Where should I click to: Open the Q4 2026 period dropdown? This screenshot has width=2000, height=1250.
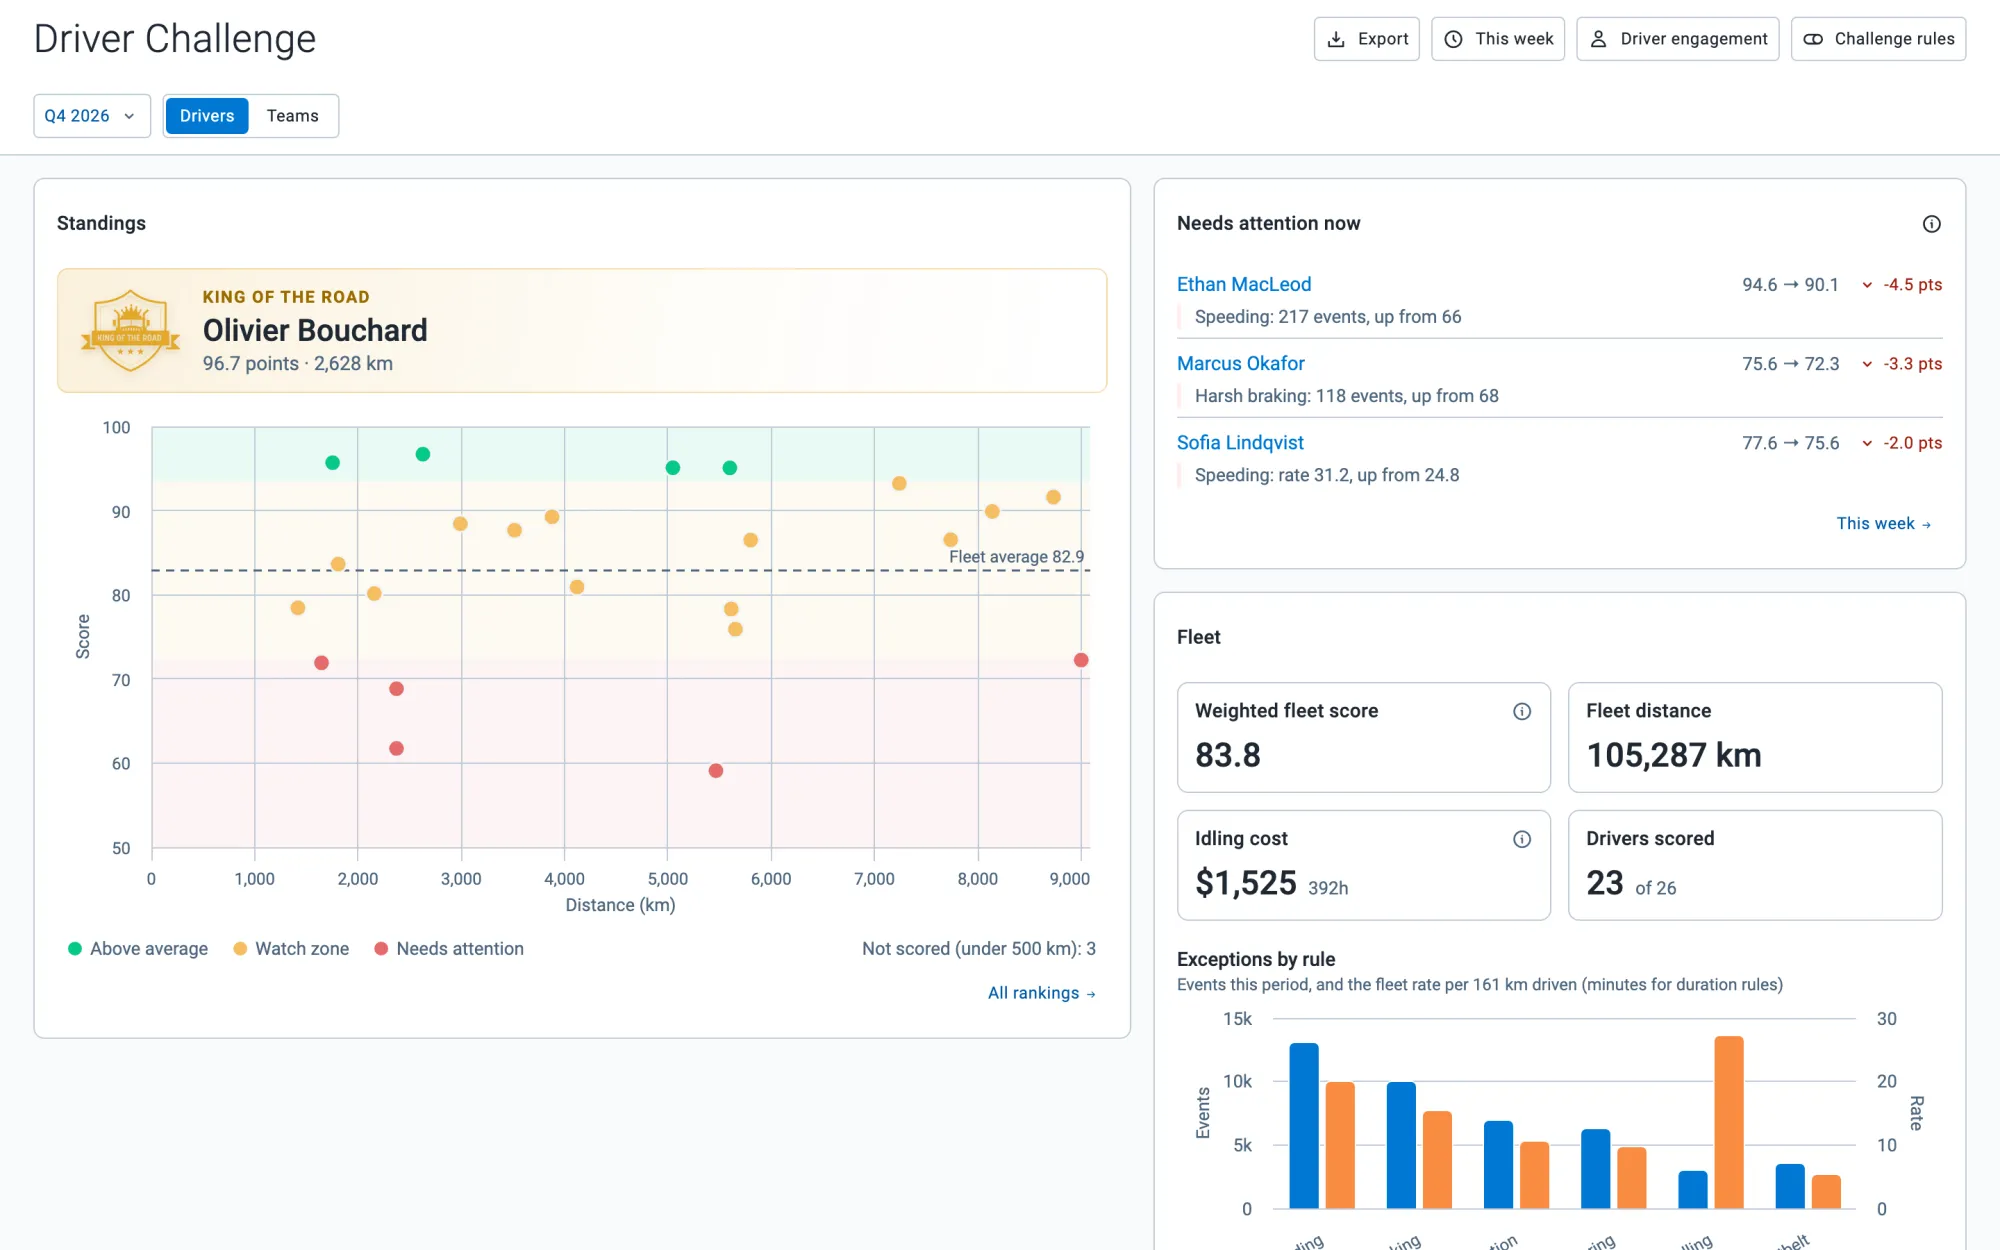tap(92, 116)
